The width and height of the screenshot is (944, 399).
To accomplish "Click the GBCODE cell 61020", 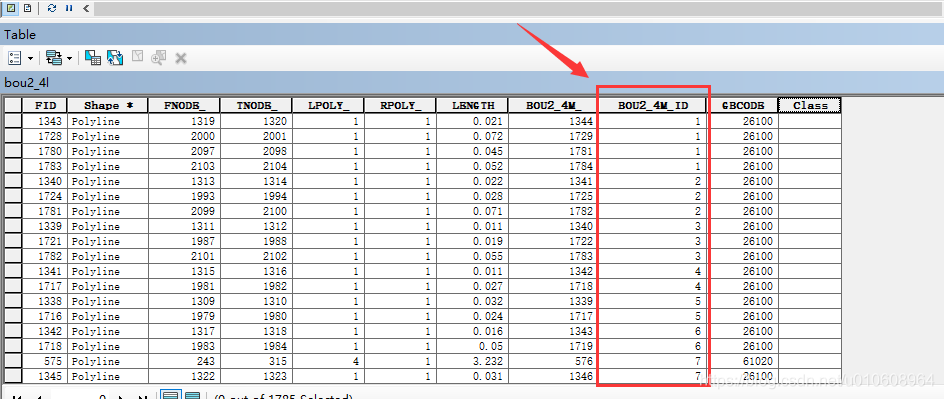I will (x=742, y=362).
